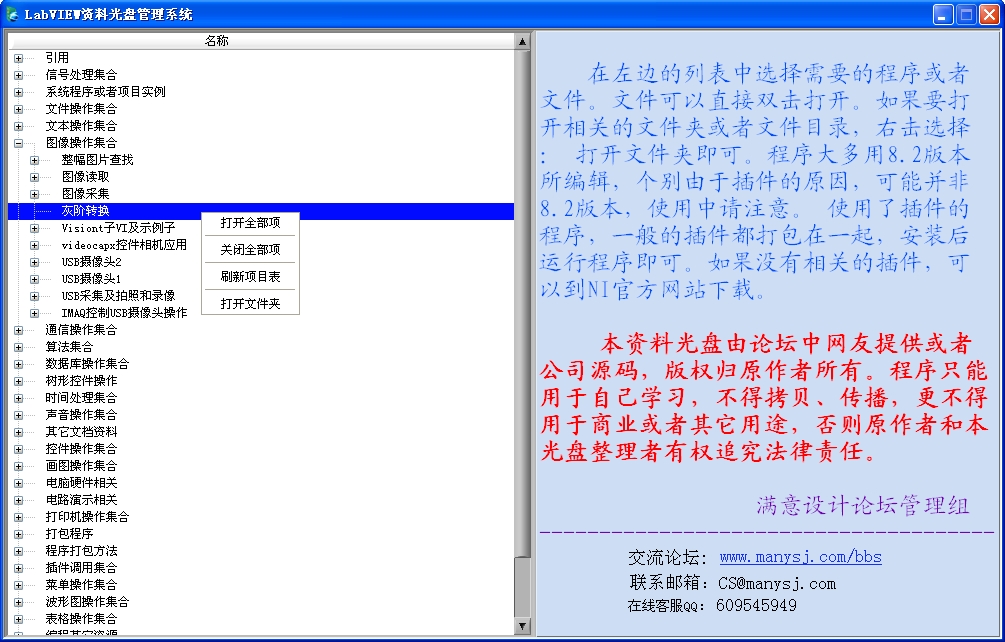Expand the 图像采集 sub-node
This screenshot has height=642, width=1005.
coord(35,194)
